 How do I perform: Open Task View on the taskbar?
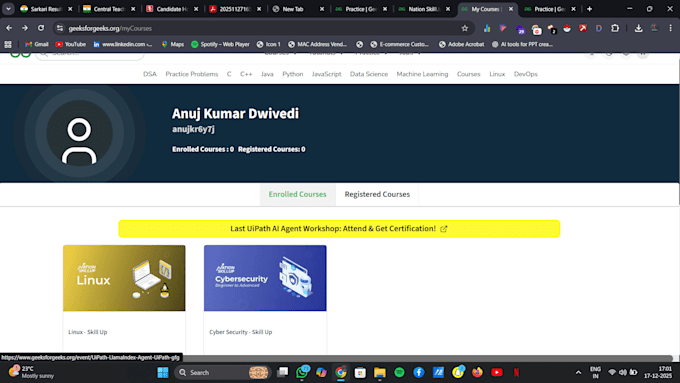[283, 372]
